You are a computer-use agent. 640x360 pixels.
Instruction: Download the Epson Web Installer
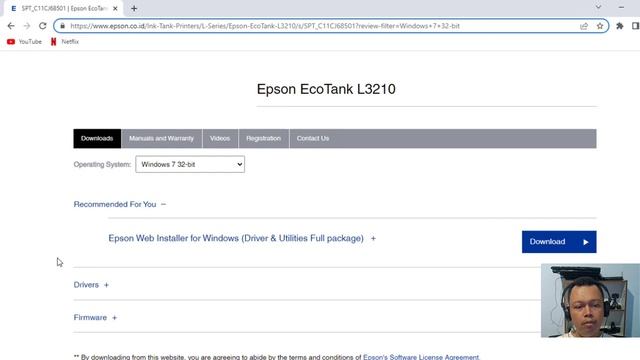[559, 242]
